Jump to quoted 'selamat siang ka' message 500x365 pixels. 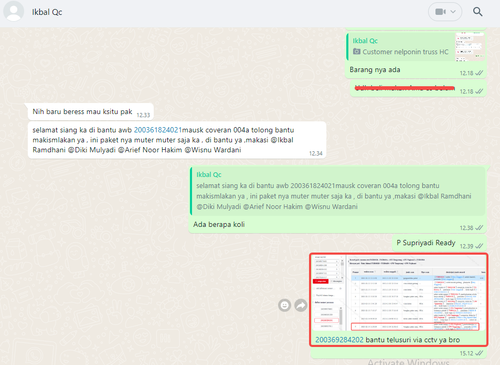click(338, 191)
